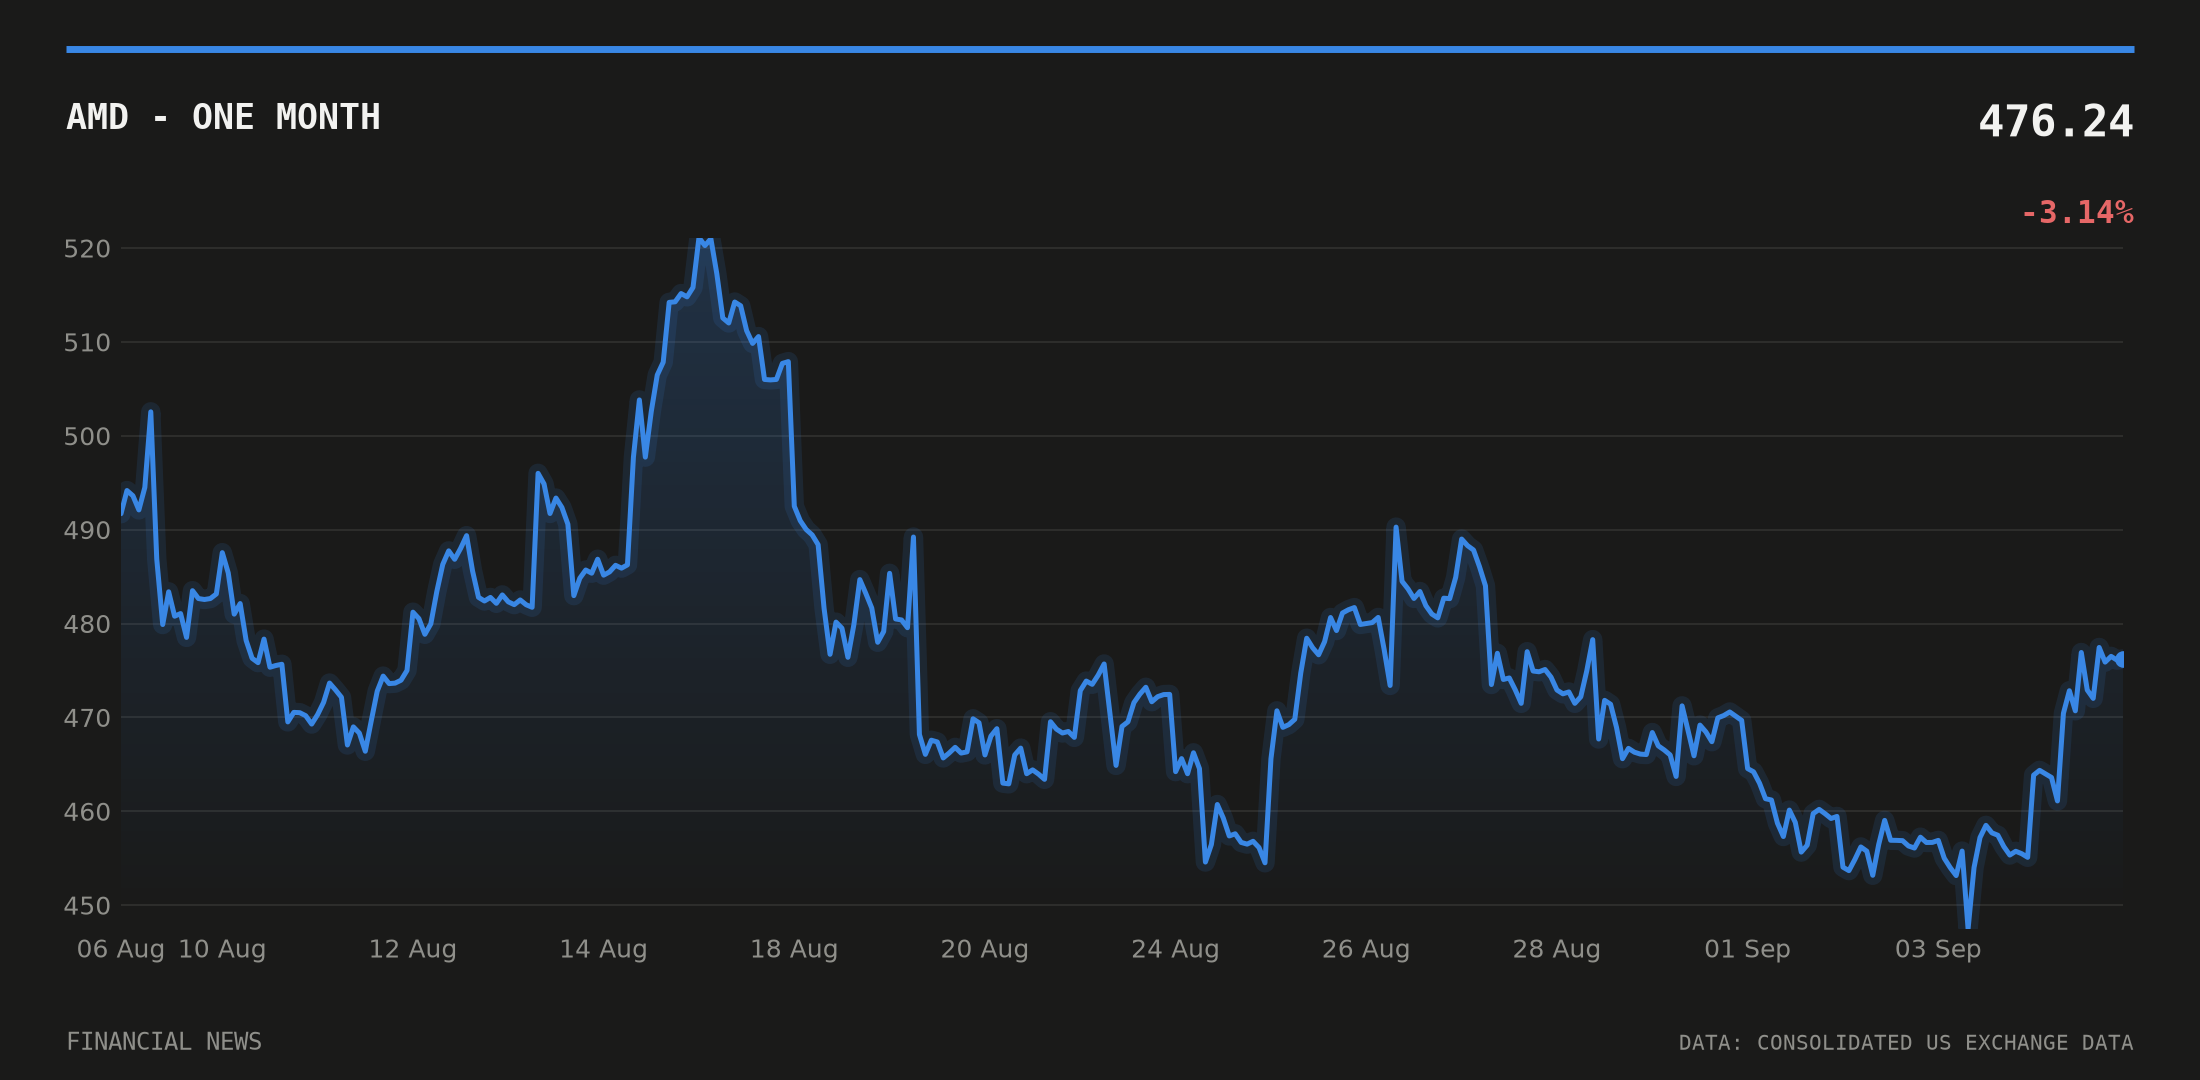
Task: Click the -3.14% change value
Action: tap(2077, 213)
